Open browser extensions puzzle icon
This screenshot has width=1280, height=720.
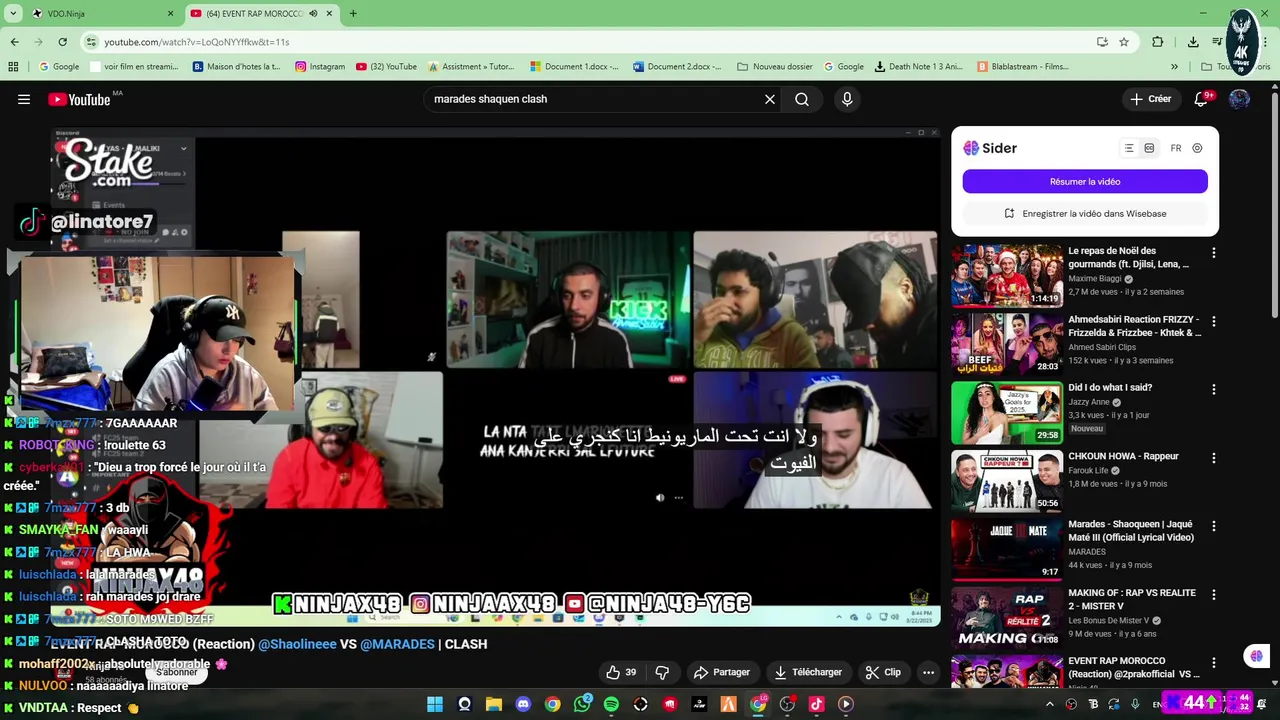(1157, 42)
